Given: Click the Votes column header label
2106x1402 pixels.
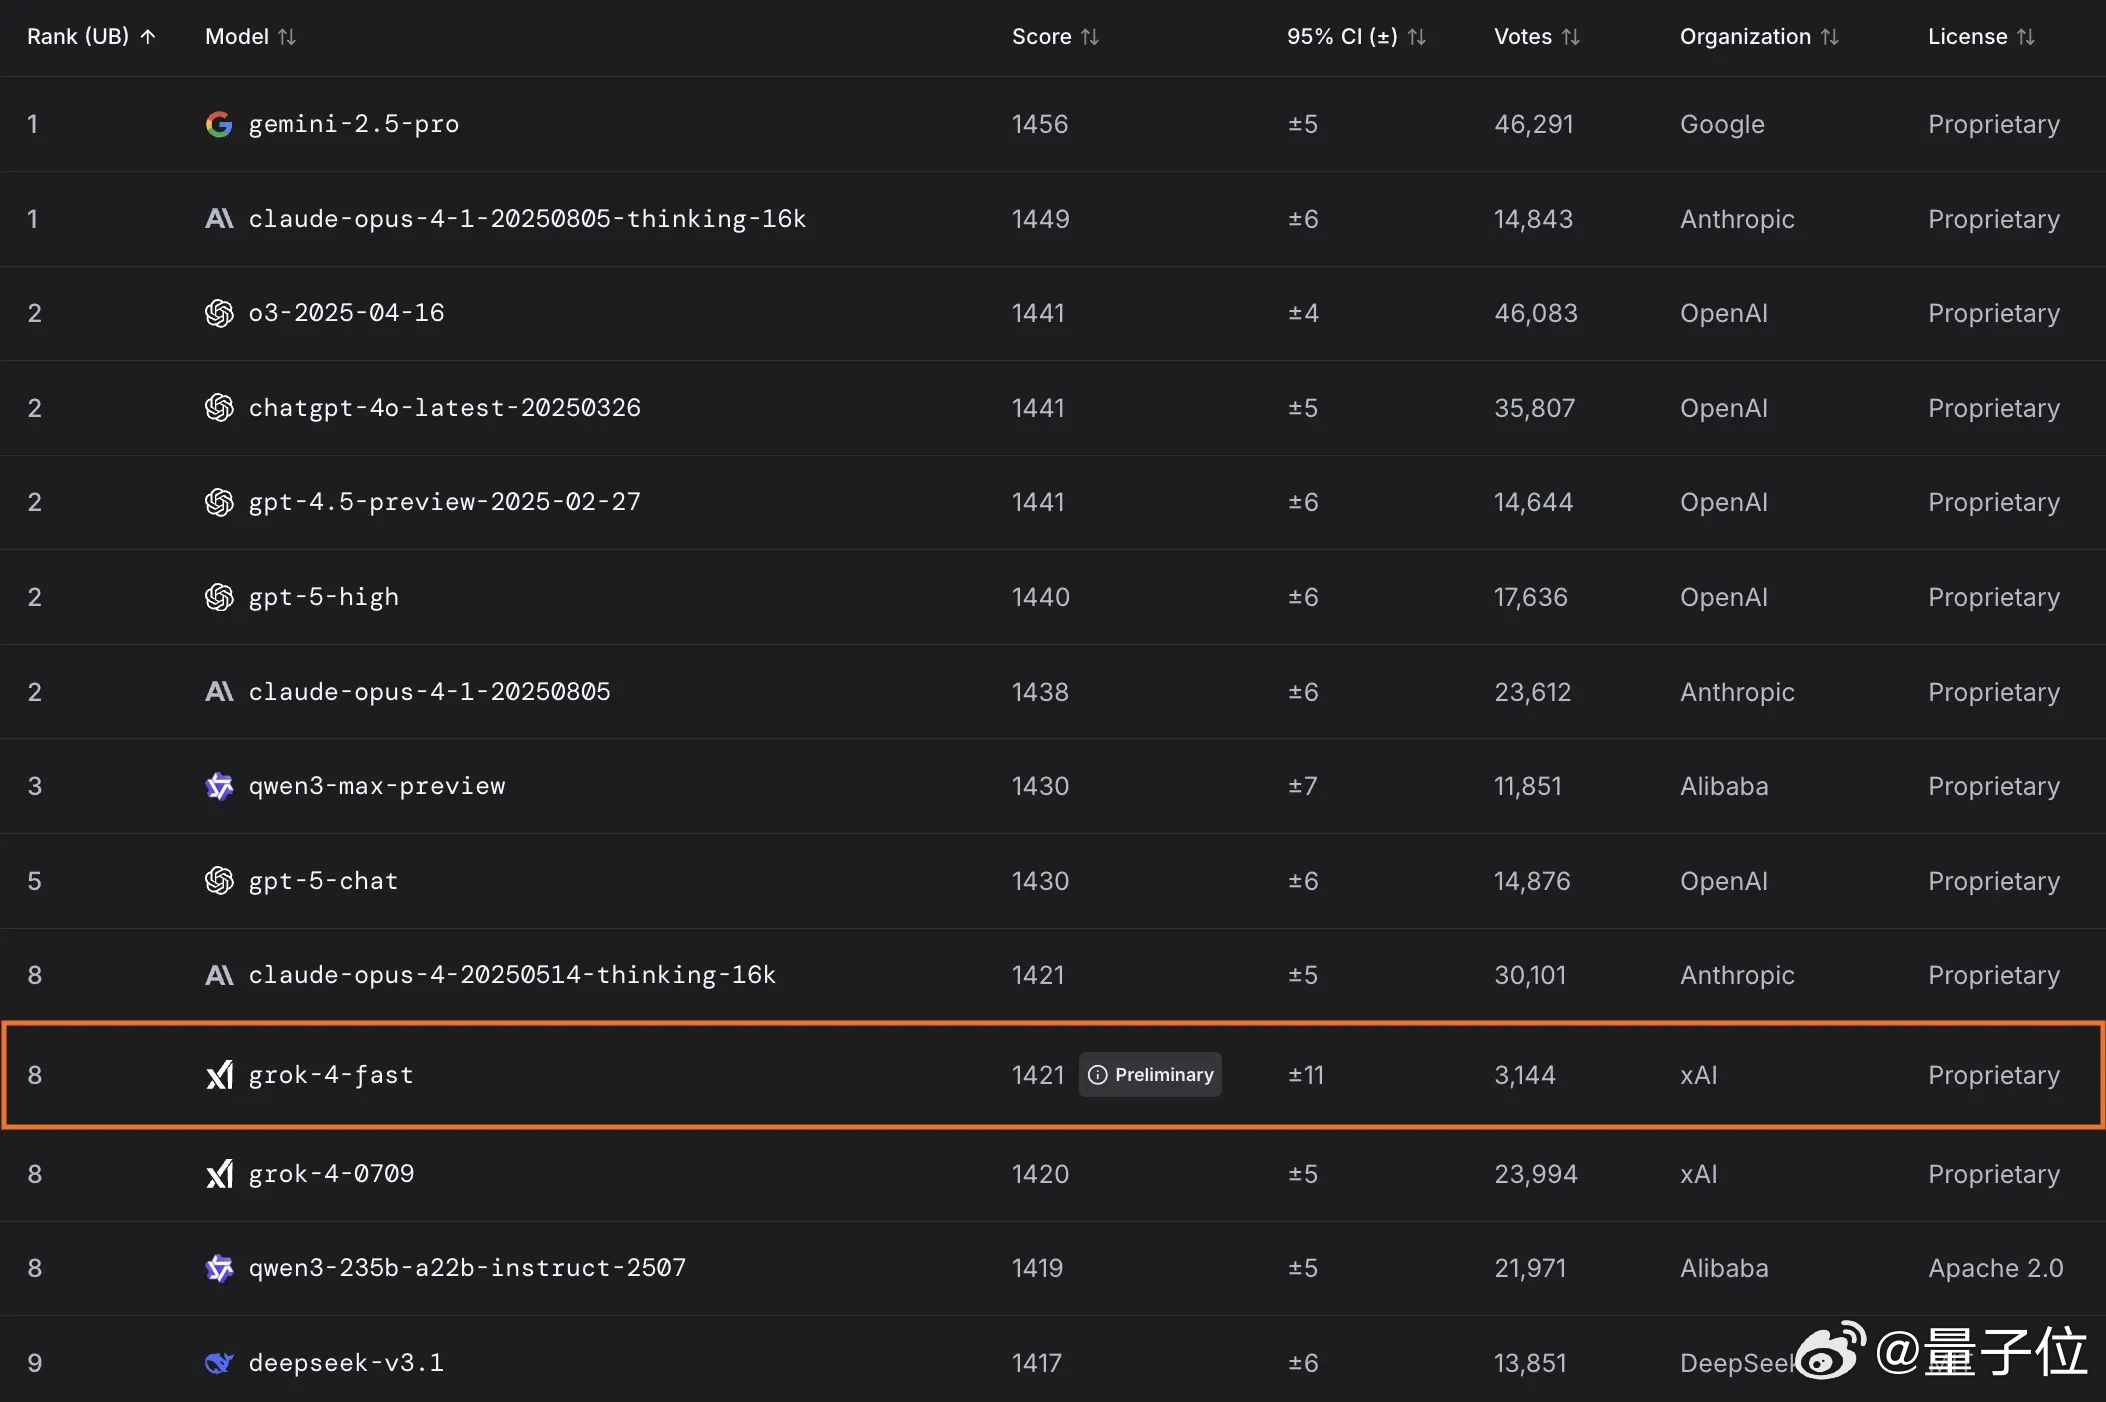Looking at the screenshot, I should point(1523,37).
